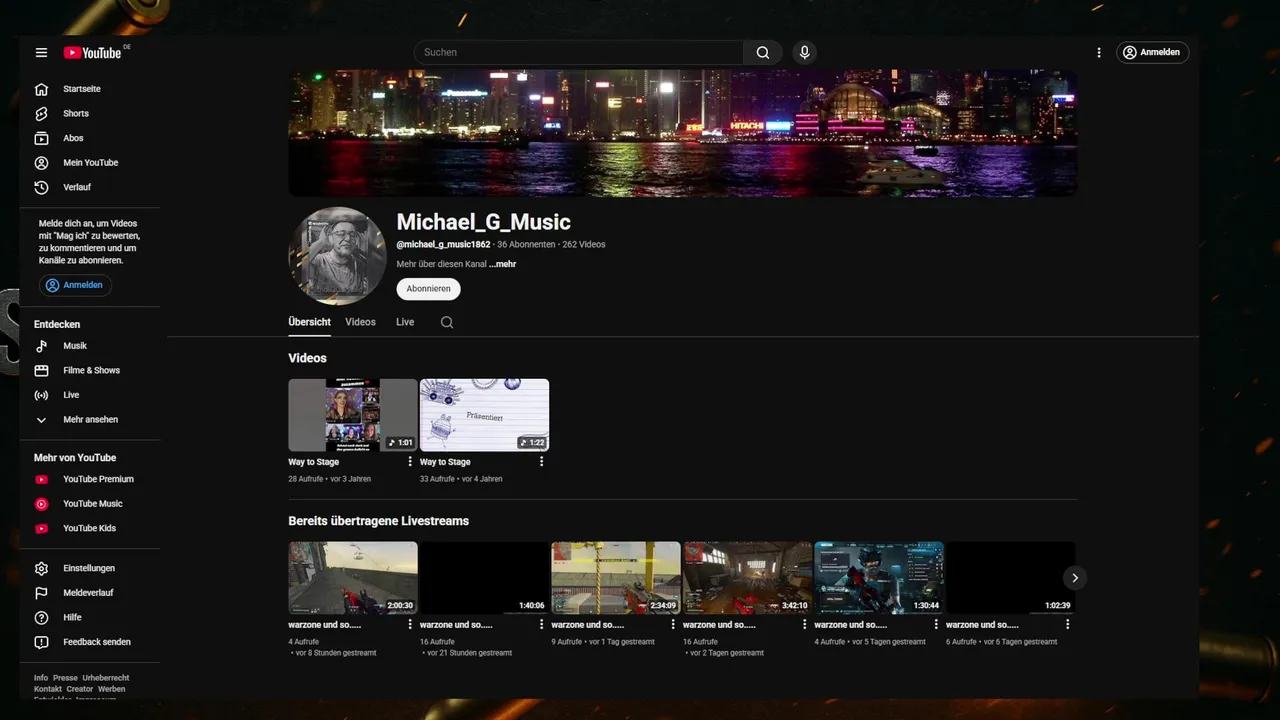
Task: Expand channel description via ...mehr
Action: 503,264
